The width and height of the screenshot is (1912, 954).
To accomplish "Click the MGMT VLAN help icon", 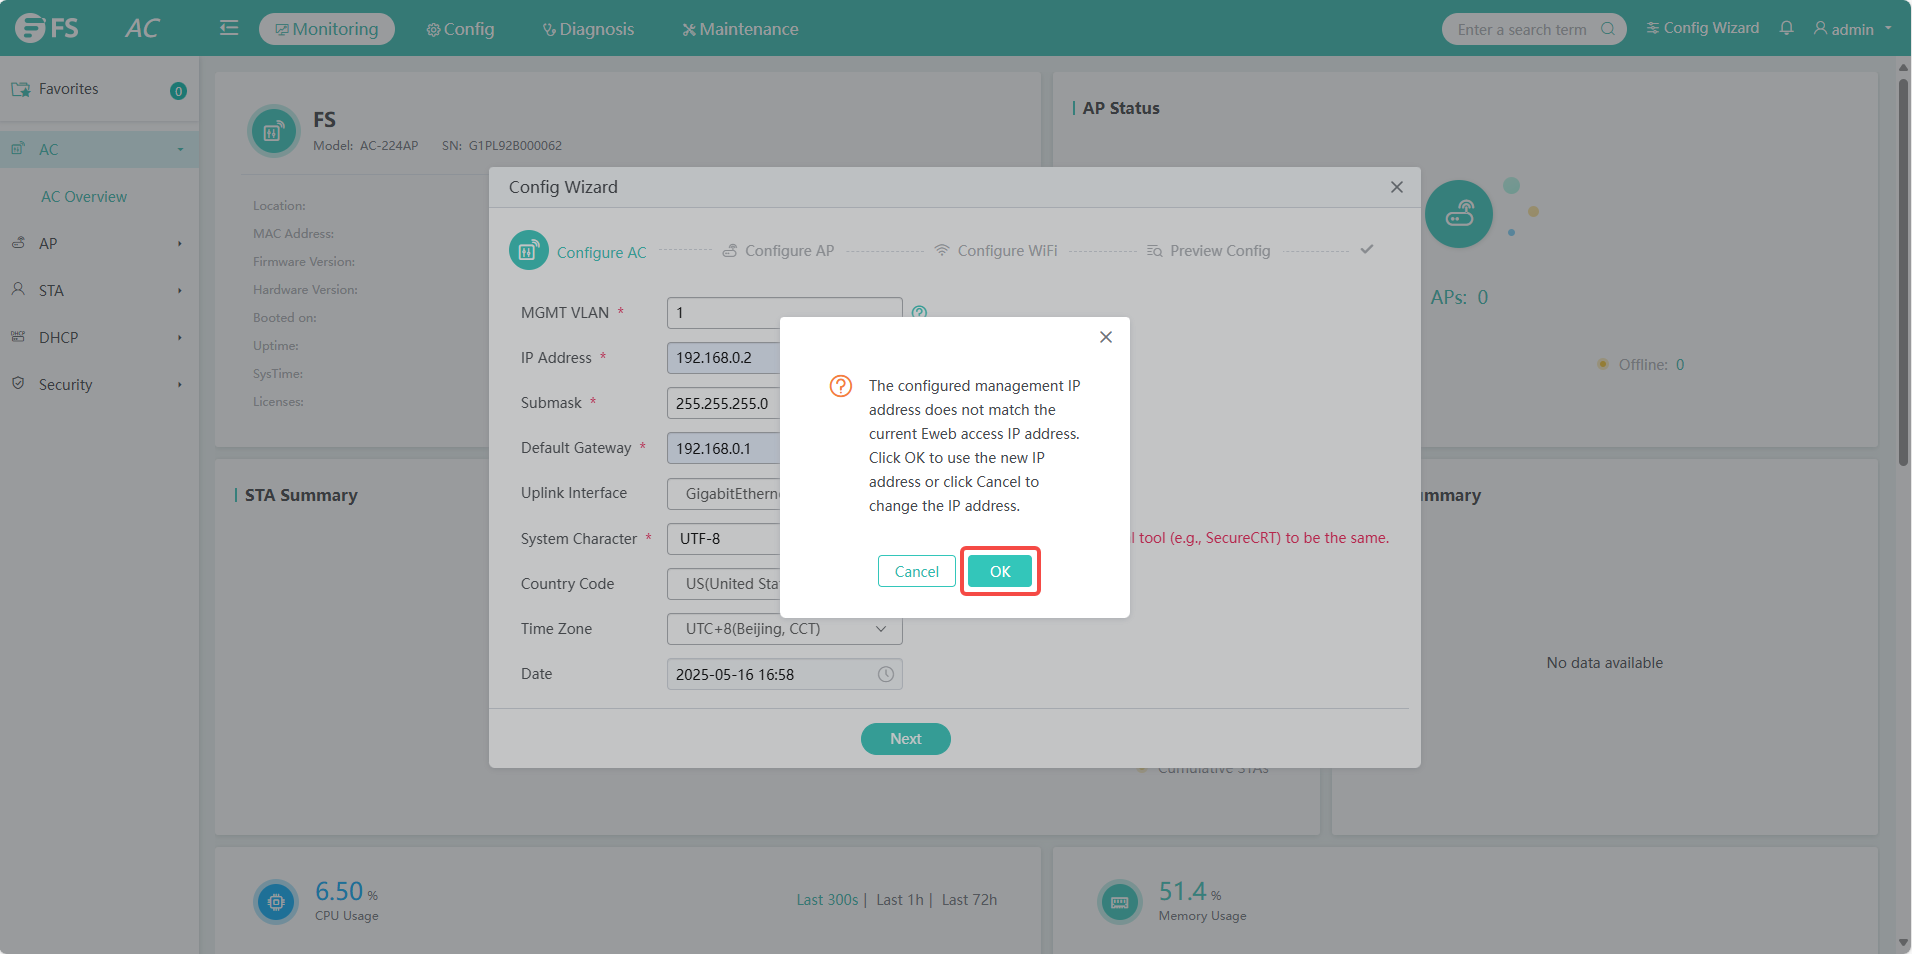I will (x=919, y=313).
